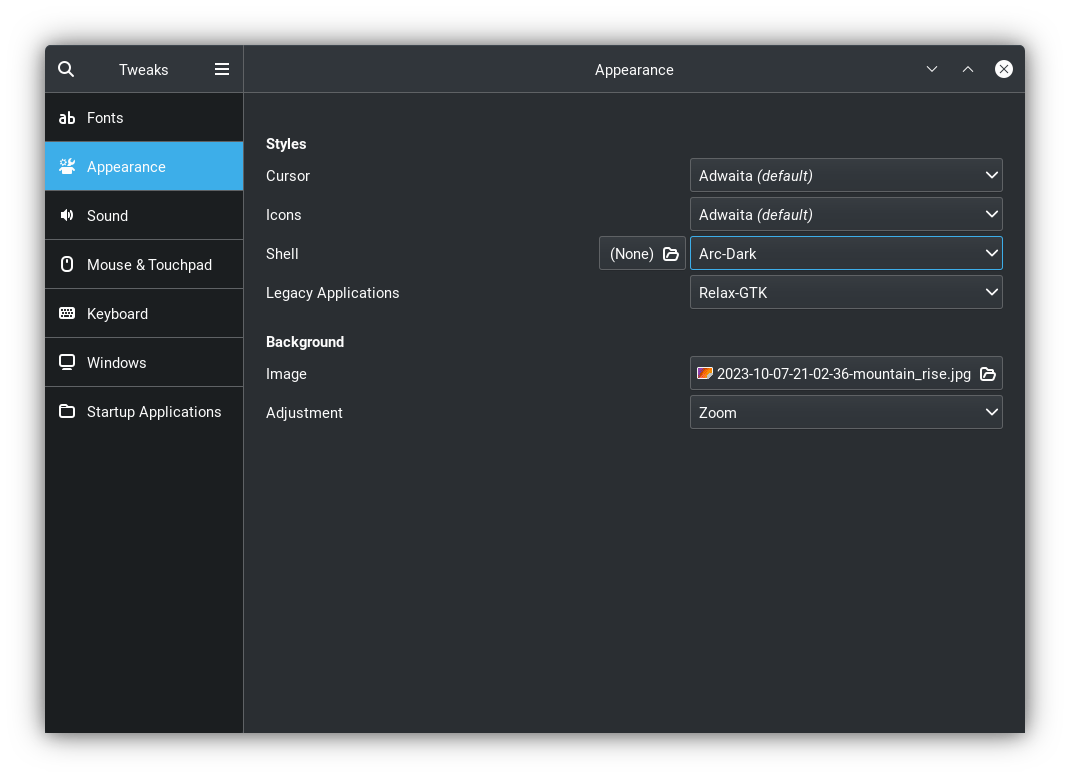This screenshot has width=1070, height=778.
Task: Click the background image file chooser button
Action: (846, 373)
